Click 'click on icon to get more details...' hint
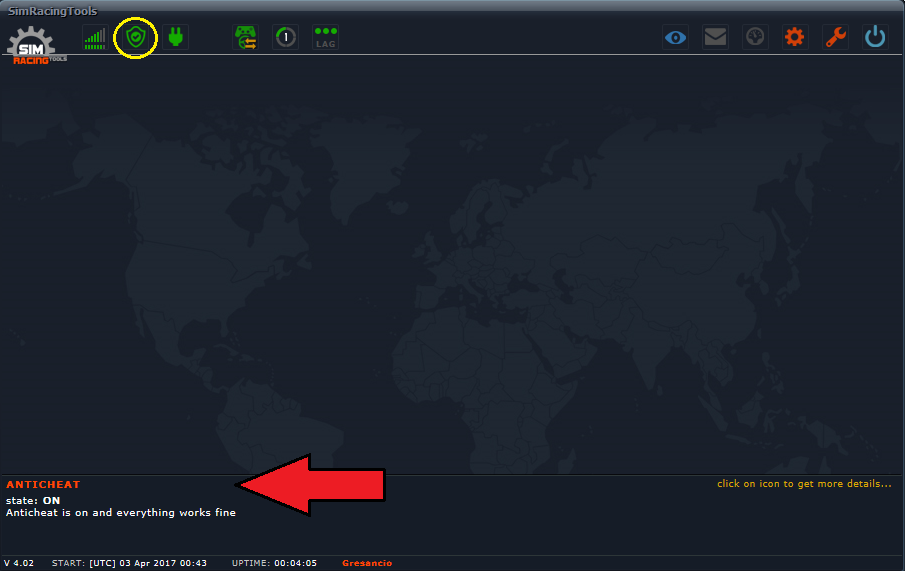 pos(804,484)
